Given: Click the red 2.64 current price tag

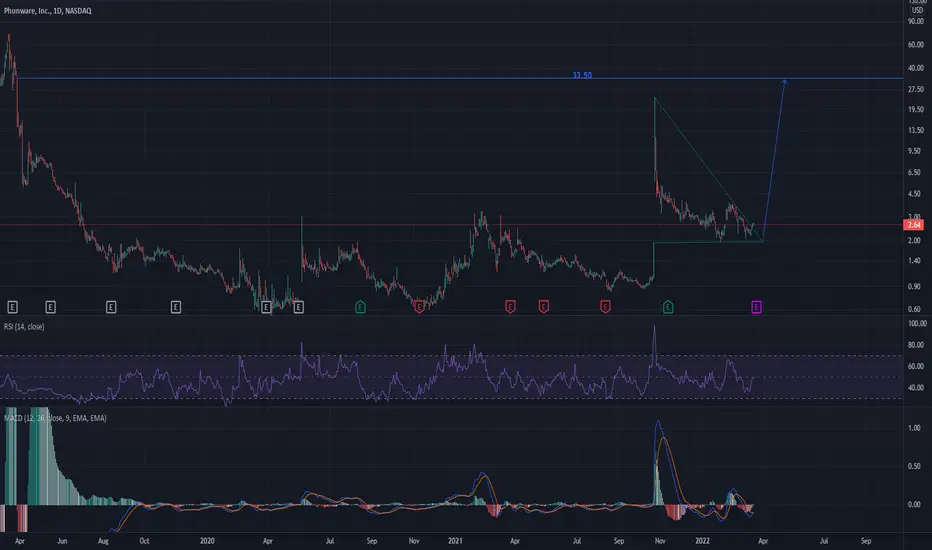Looking at the screenshot, I should pyautogui.click(x=914, y=225).
